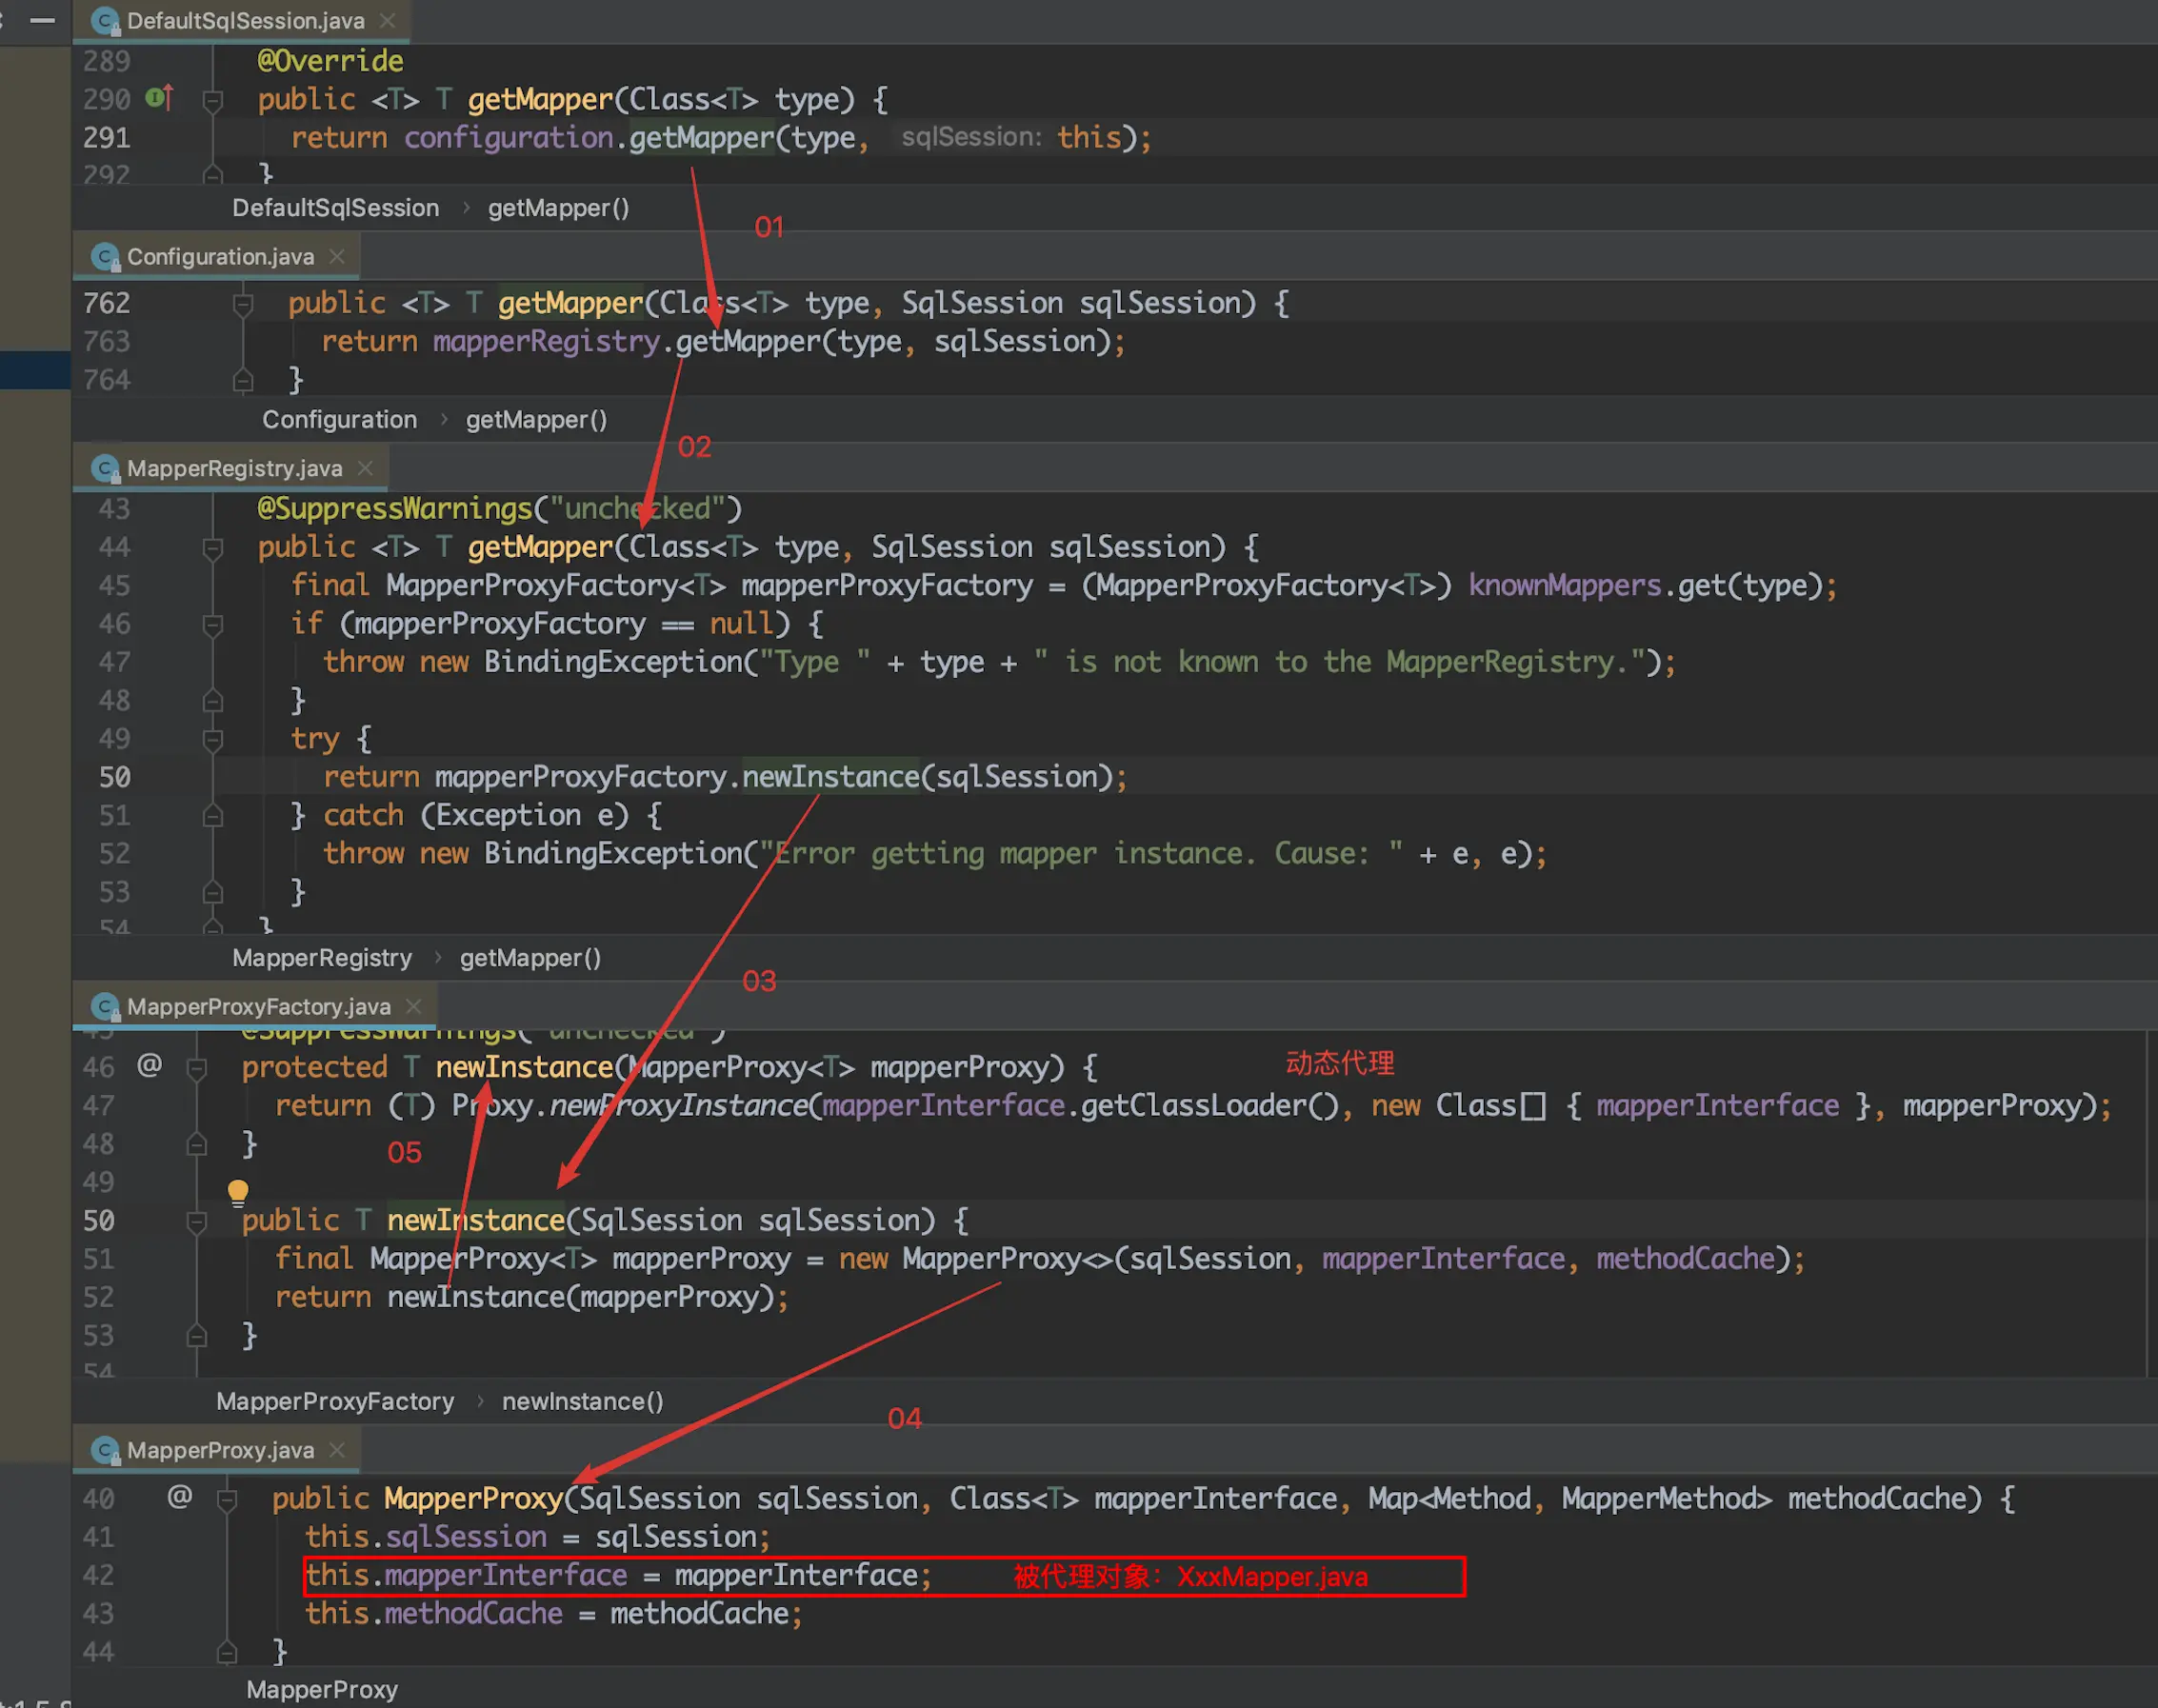Switch to the MapperProxyFactory.java tab
Screen dimensions: 2158x1708
click(258, 1007)
